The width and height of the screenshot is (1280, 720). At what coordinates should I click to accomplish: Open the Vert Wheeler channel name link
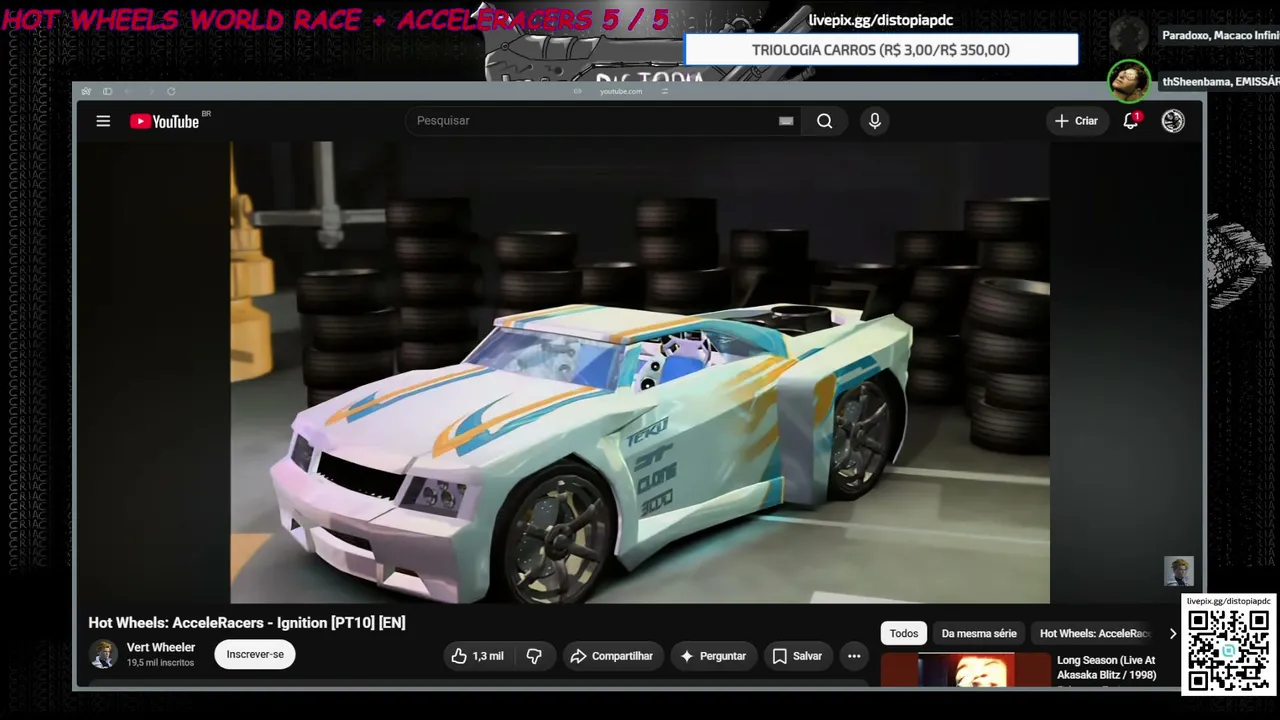(x=161, y=647)
